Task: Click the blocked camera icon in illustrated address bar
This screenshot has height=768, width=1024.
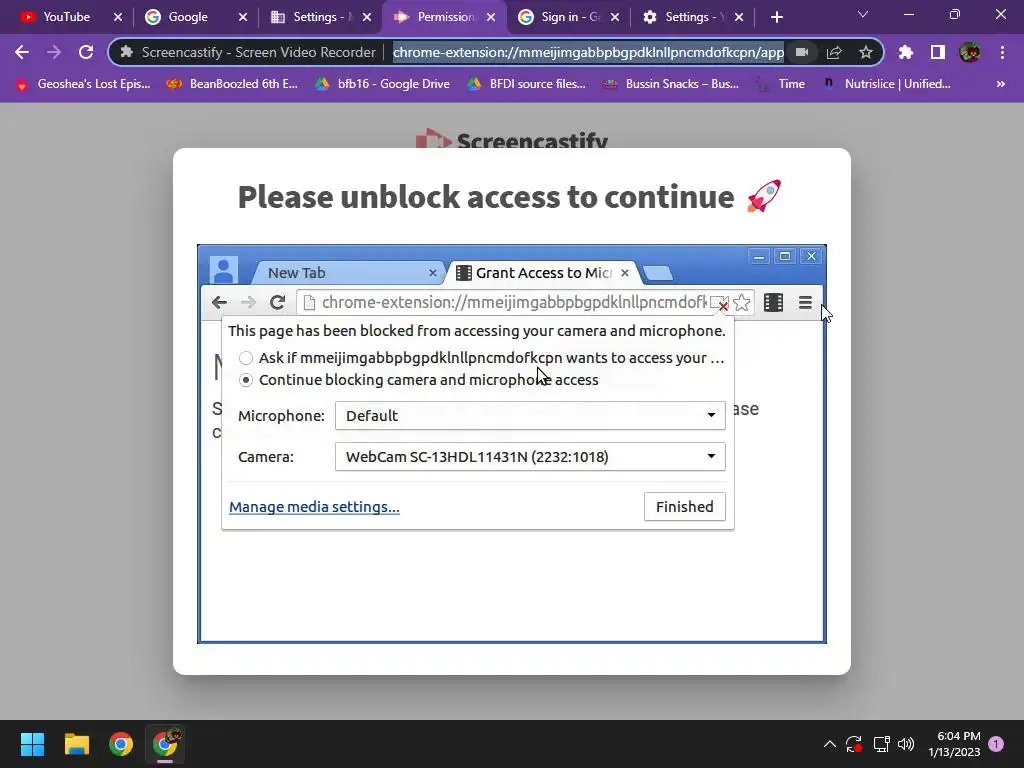Action: tap(718, 303)
